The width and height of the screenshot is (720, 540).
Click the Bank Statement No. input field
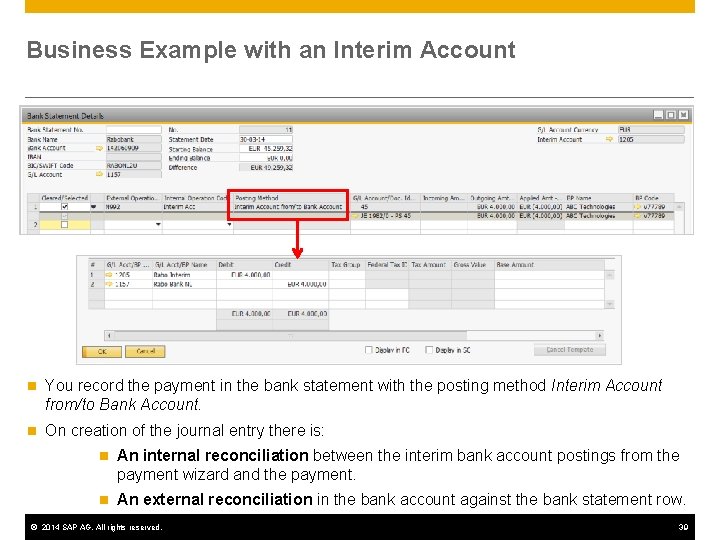click(134, 130)
